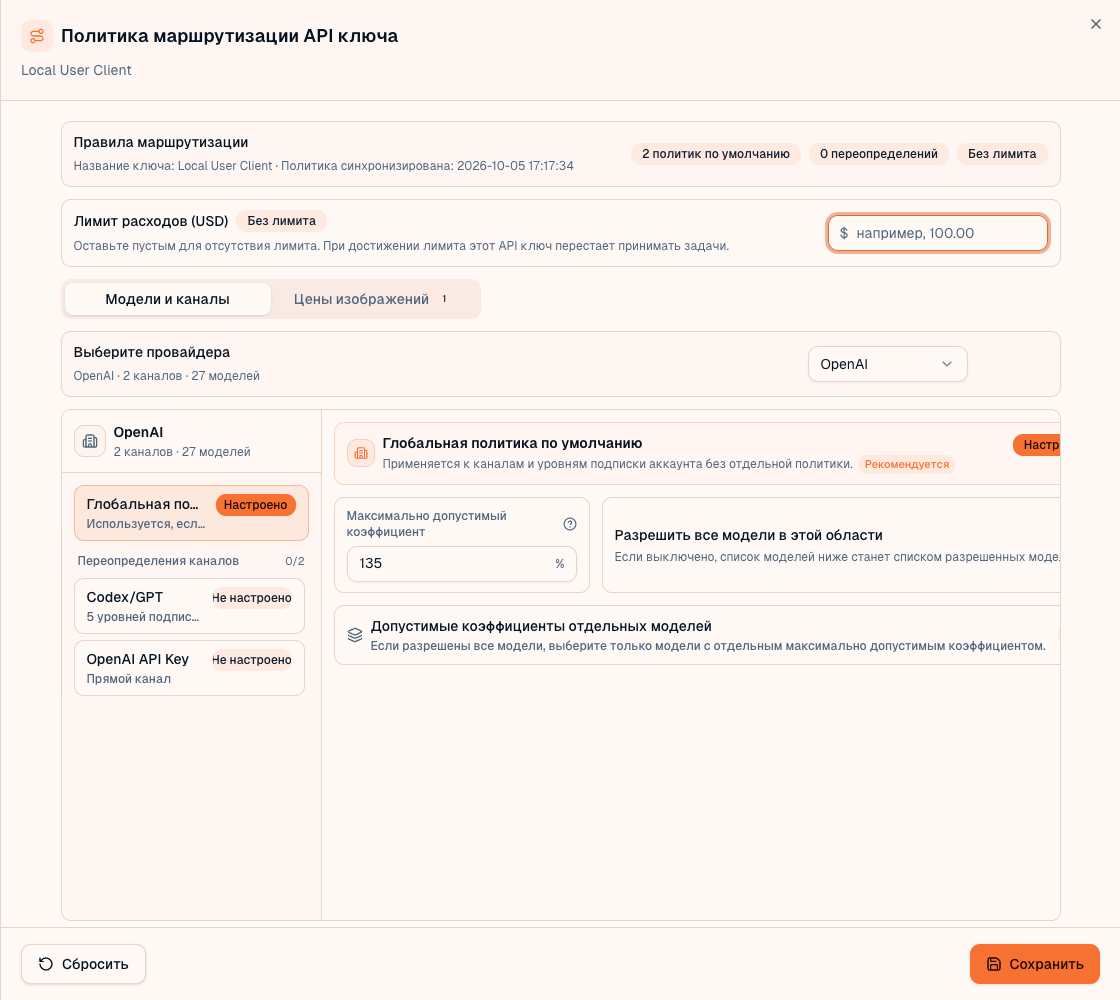Click the count badge on Цены изображений tab
This screenshot has height=1000, width=1120.
point(444,299)
